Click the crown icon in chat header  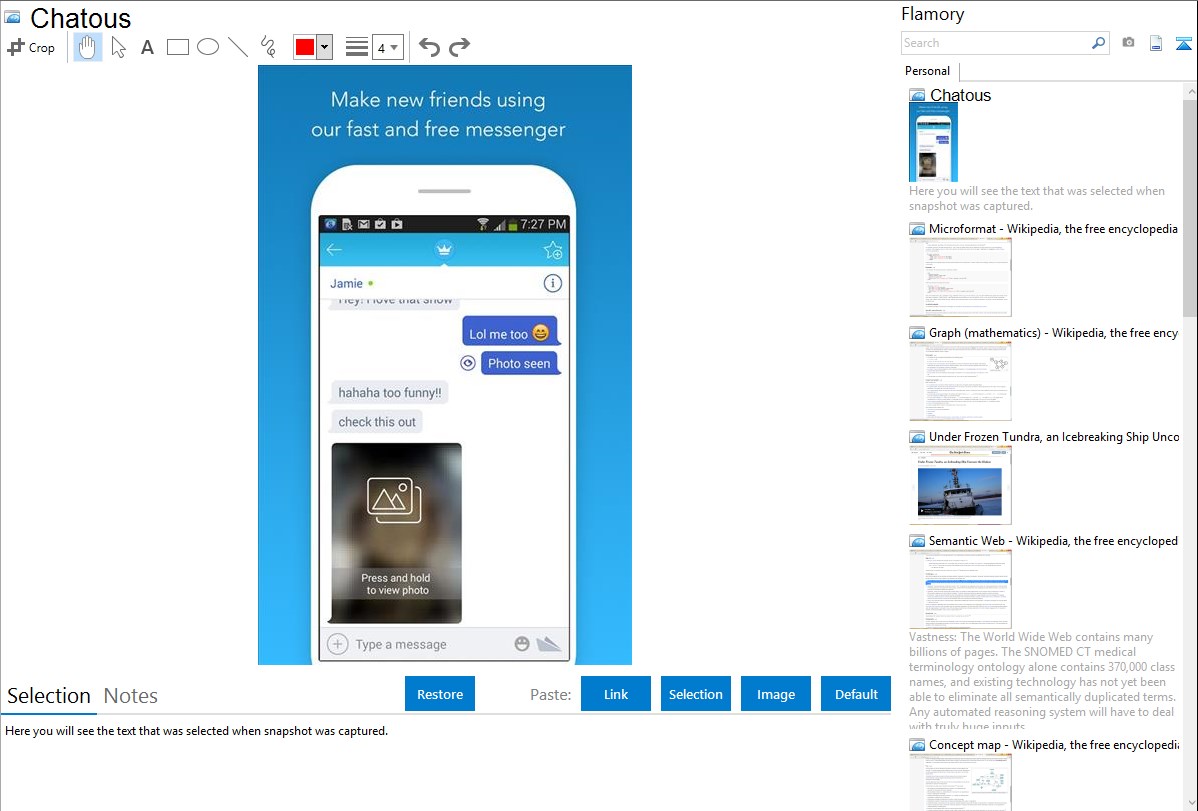444,249
